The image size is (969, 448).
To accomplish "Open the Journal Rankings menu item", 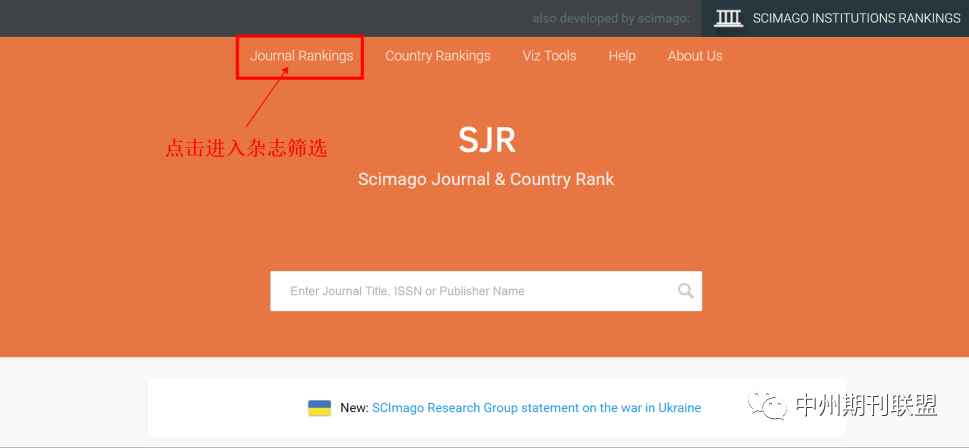I will pyautogui.click(x=301, y=56).
